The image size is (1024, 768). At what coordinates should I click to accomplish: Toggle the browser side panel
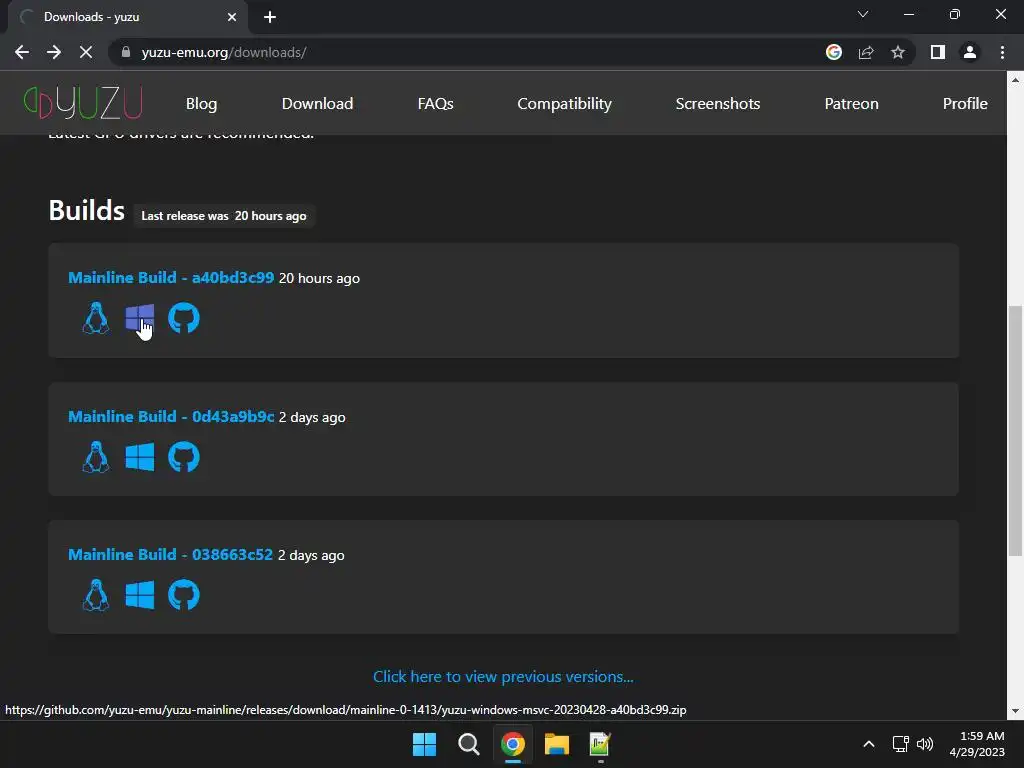[938, 52]
